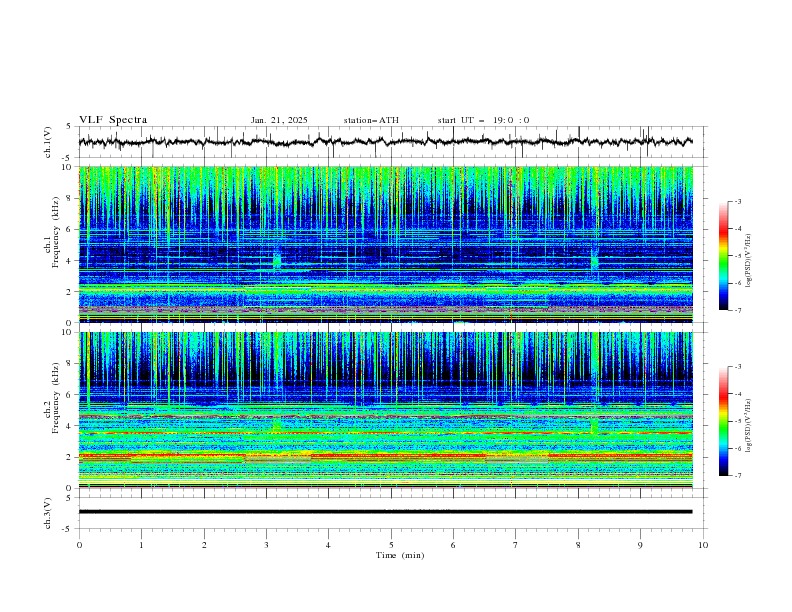
Task: Click the upper PSD color scale bar
Action: pos(723,256)
